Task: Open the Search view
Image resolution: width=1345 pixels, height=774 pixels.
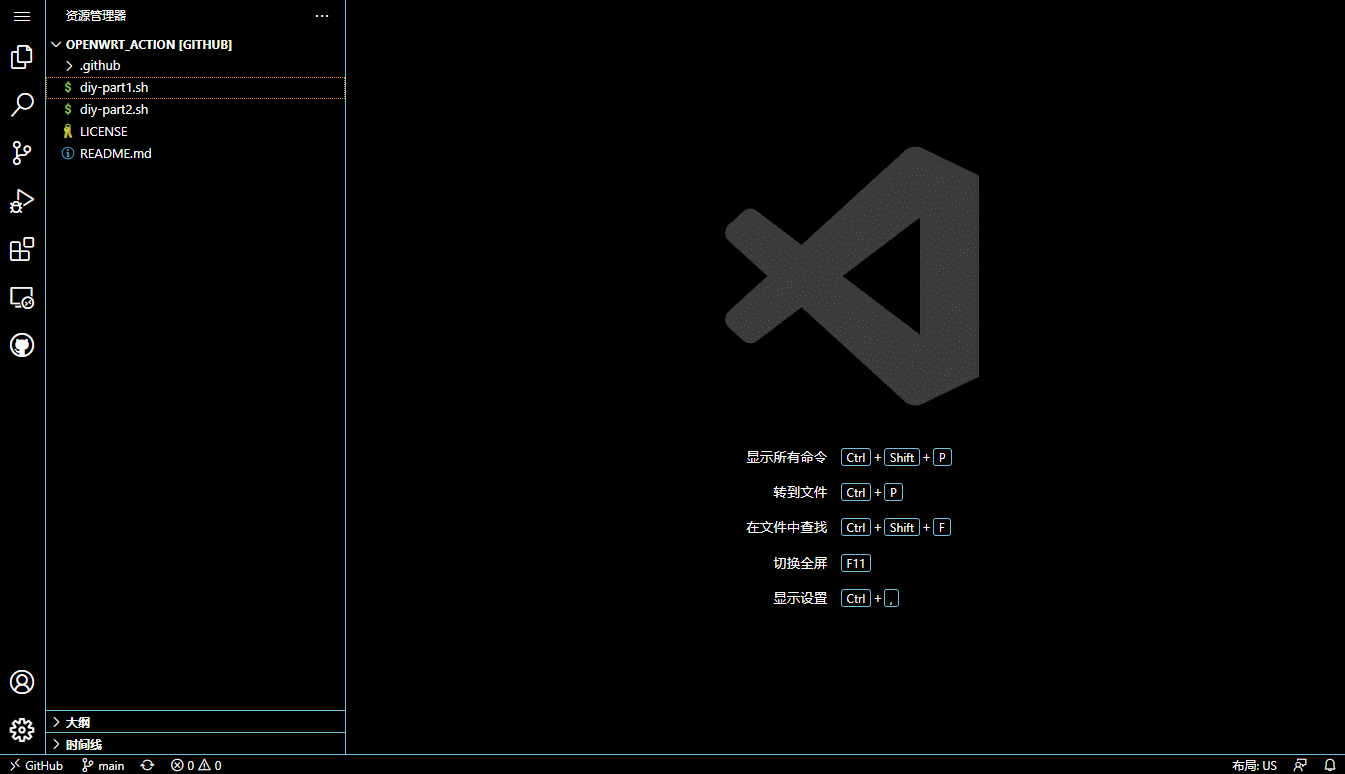Action: pyautogui.click(x=22, y=105)
